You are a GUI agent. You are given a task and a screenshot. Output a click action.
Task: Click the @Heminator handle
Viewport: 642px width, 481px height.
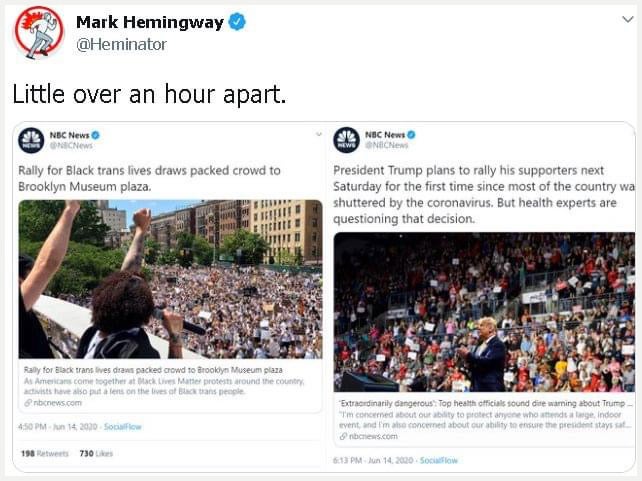click(122, 44)
